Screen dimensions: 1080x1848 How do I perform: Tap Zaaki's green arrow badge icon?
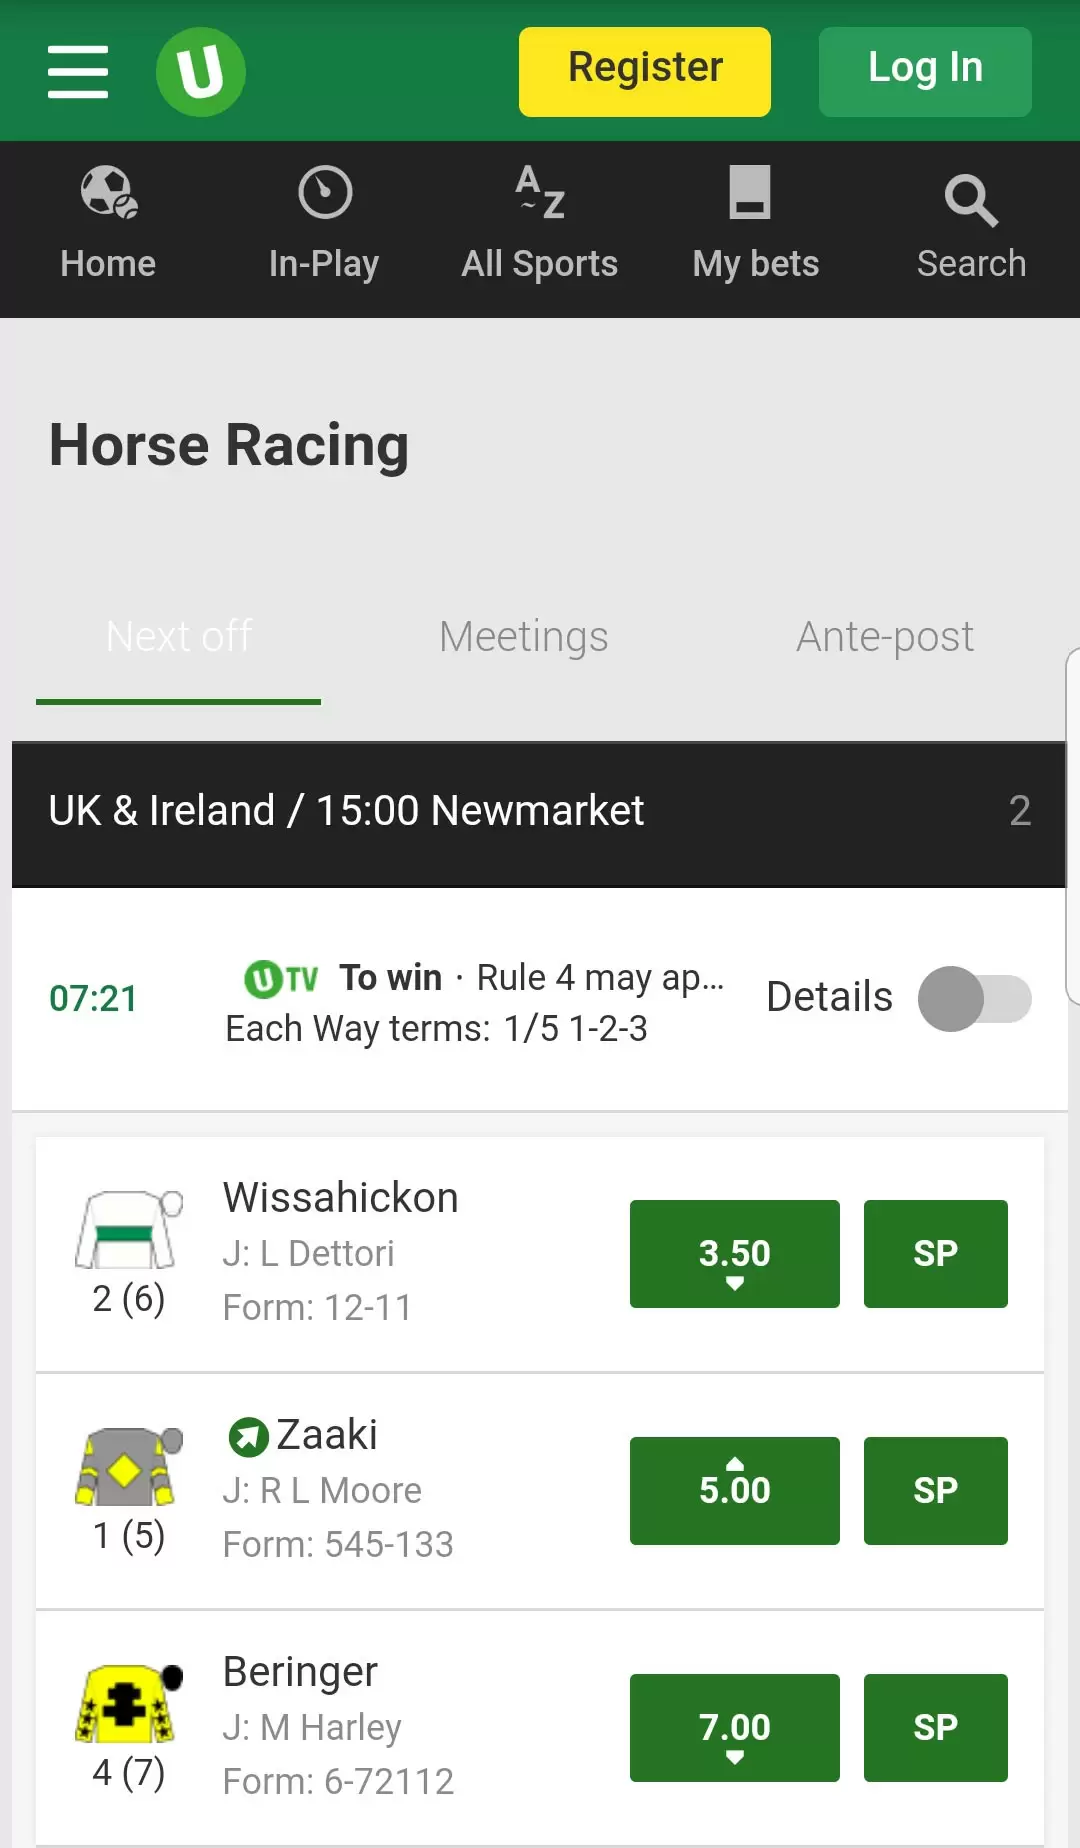pos(248,1437)
